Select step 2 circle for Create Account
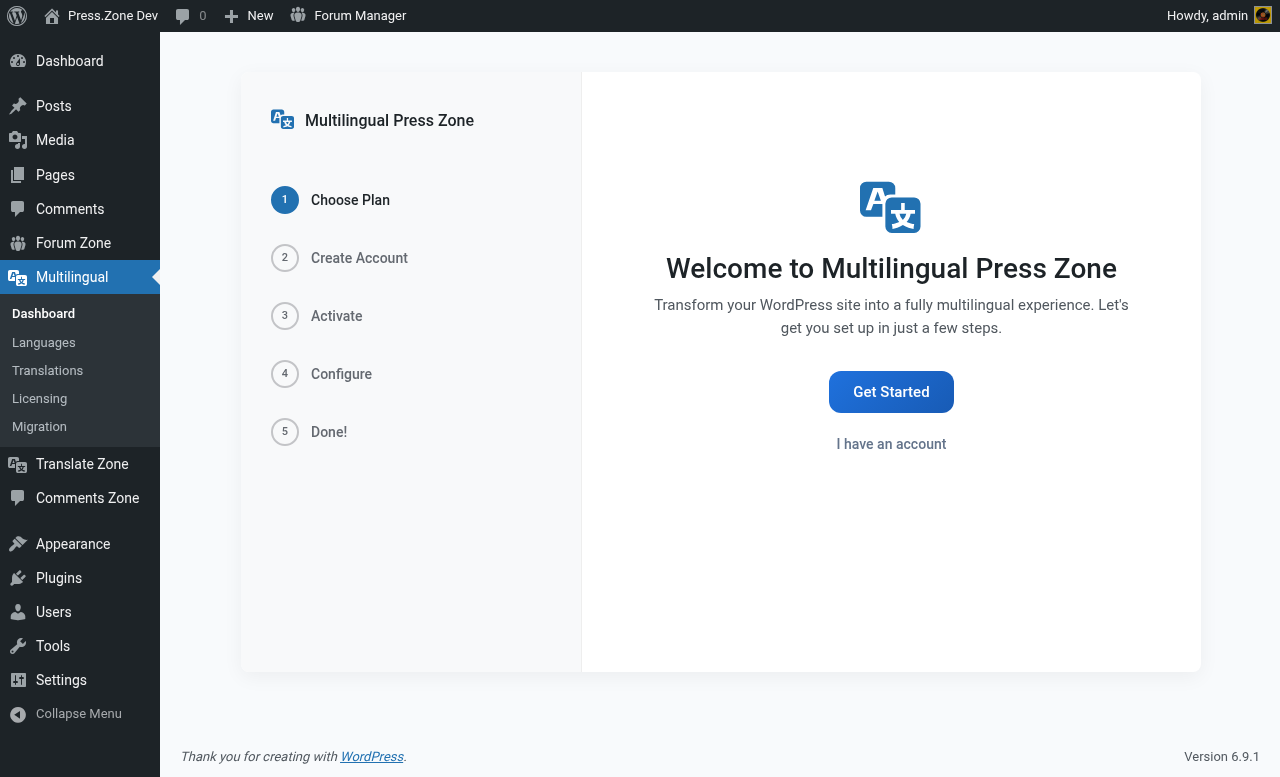Viewport: 1280px width, 777px height. coord(285,258)
